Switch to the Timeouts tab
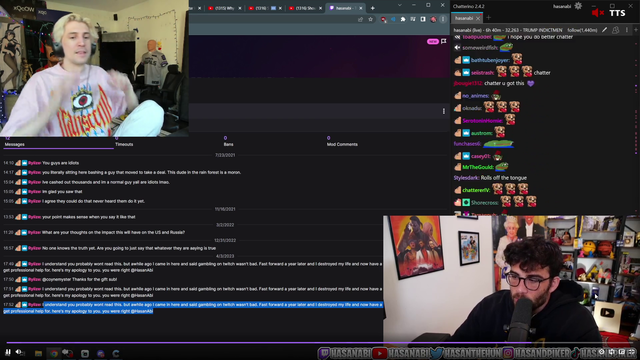The height and width of the screenshot is (360, 640). (x=124, y=144)
